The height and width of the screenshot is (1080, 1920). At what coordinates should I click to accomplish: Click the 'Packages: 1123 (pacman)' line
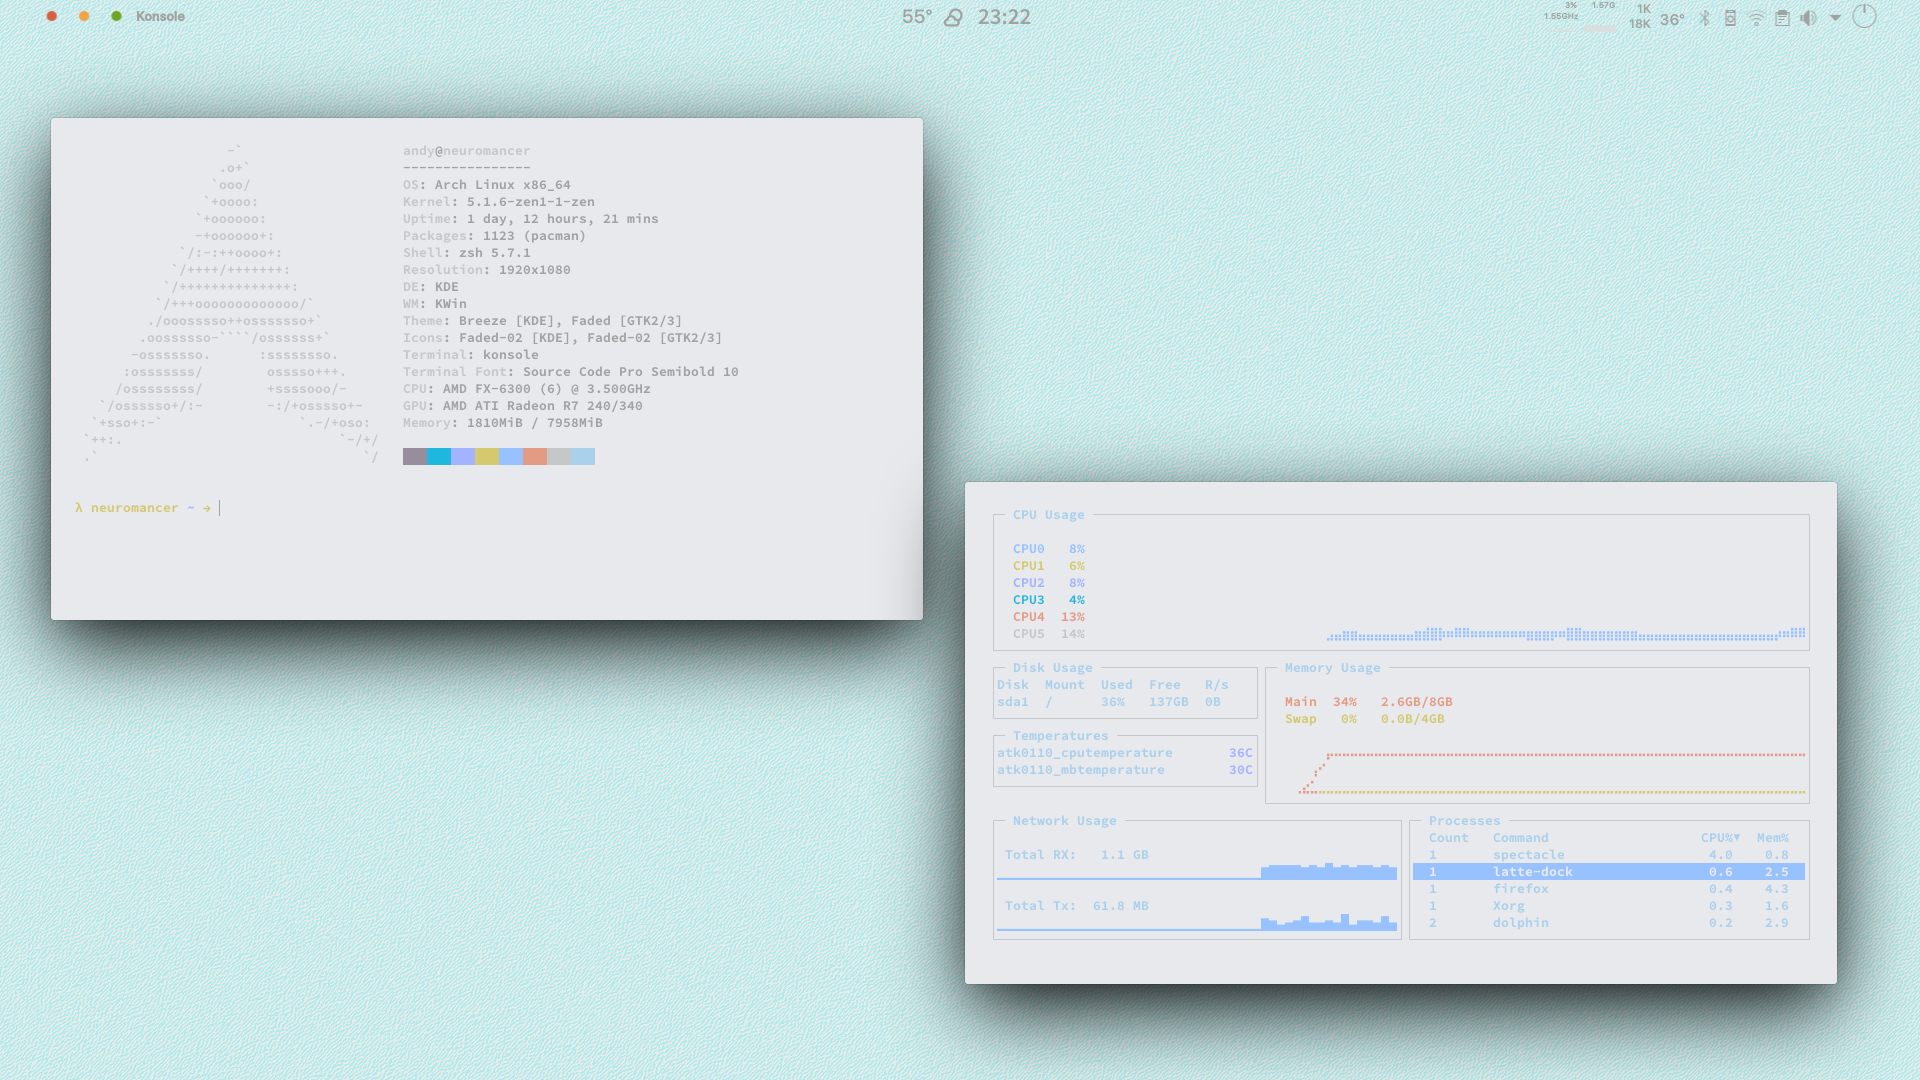(495, 236)
